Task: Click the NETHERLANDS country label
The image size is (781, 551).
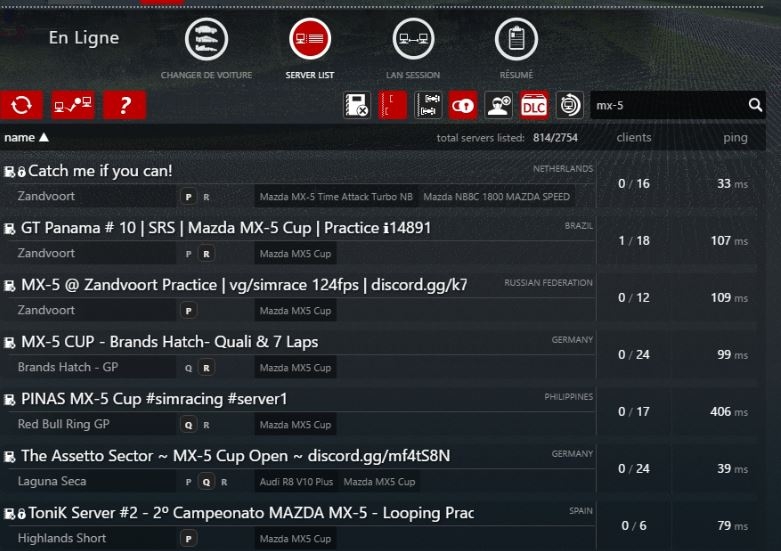Action: pos(563,169)
